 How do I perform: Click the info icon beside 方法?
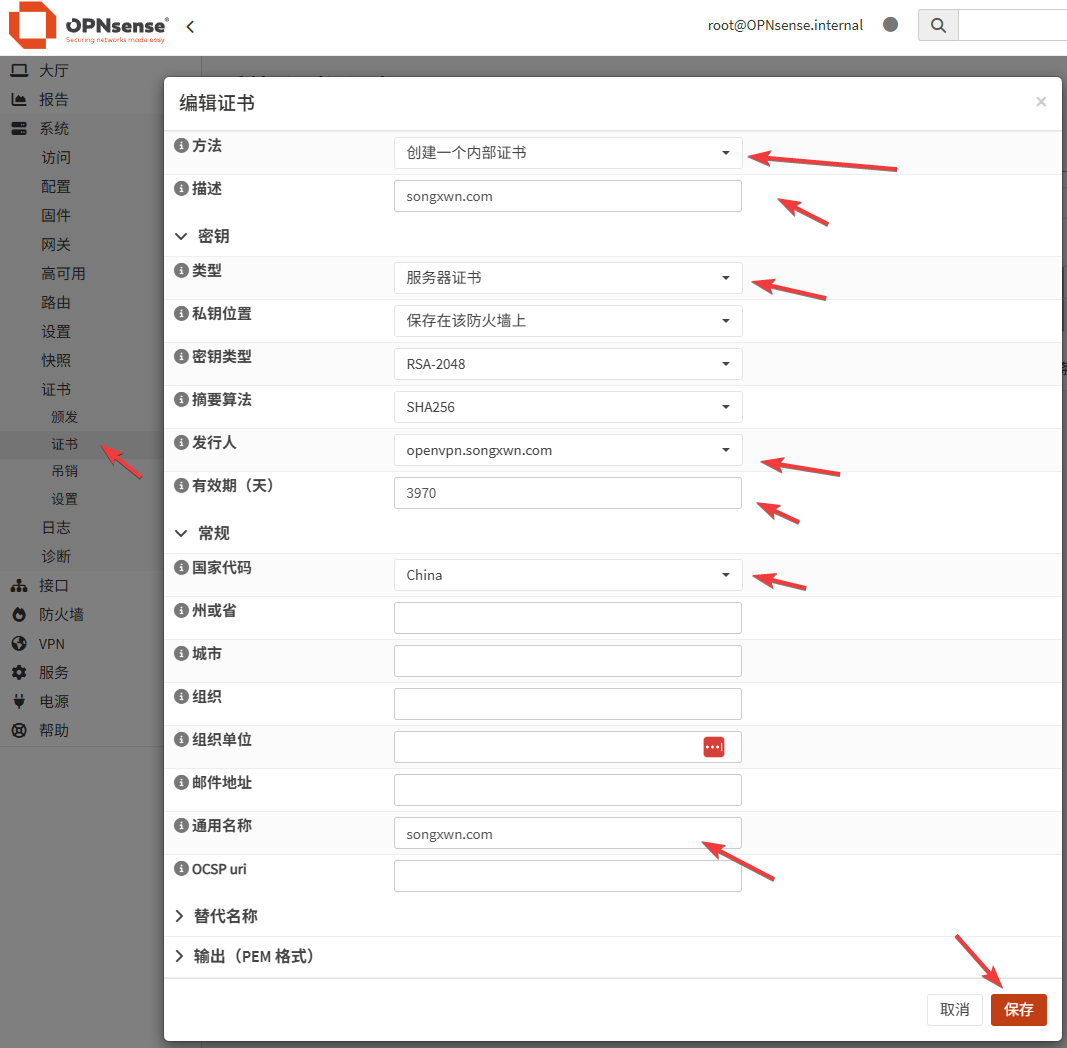[181, 146]
